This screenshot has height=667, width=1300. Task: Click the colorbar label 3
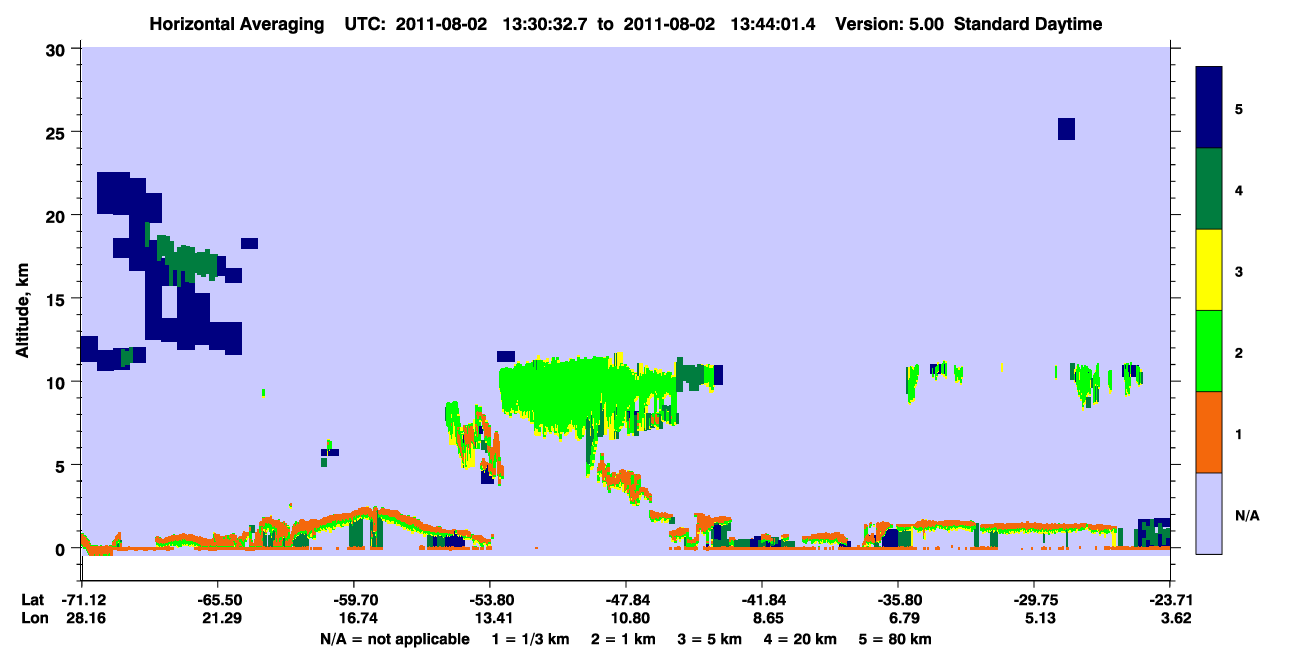point(1238,271)
